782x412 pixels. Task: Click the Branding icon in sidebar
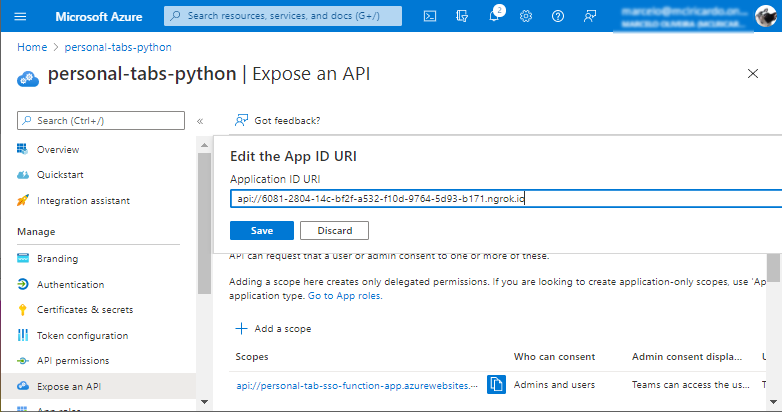click(x=22, y=258)
